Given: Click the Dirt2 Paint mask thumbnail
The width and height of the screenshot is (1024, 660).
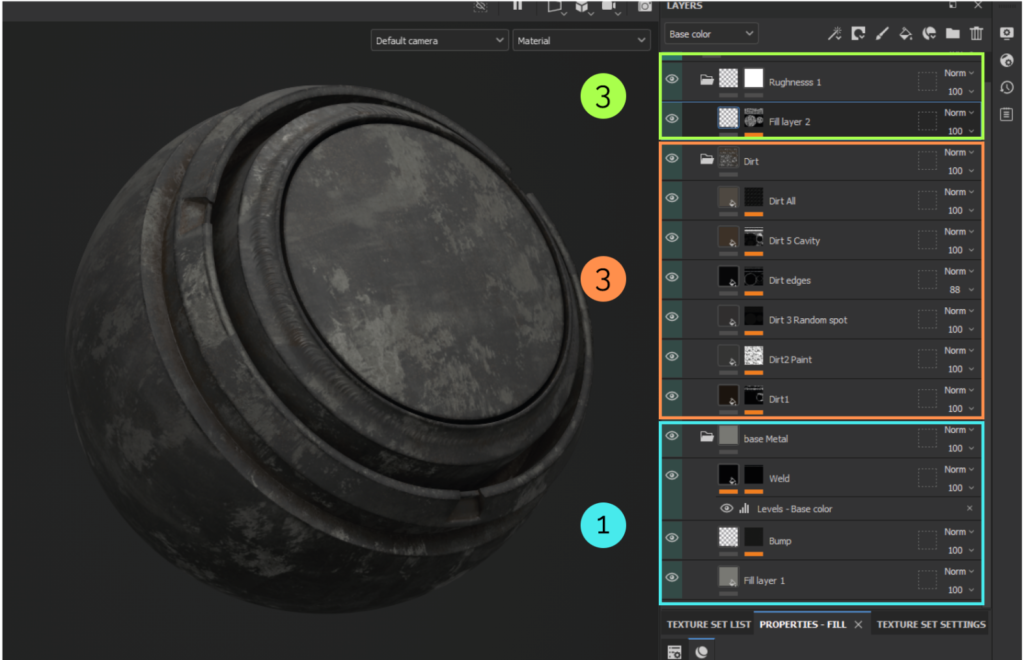Looking at the screenshot, I should (754, 356).
